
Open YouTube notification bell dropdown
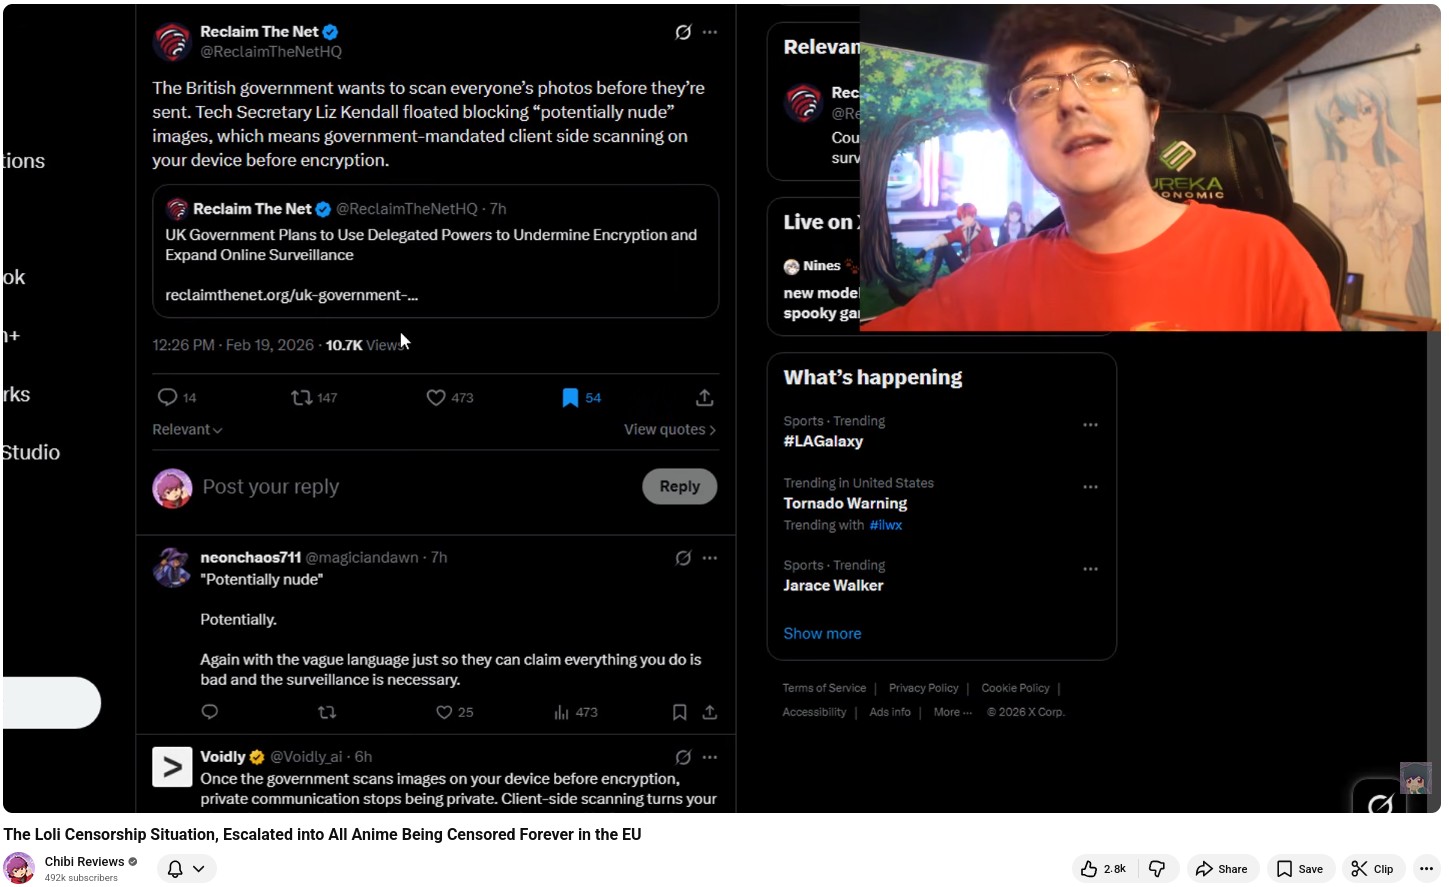click(186, 869)
